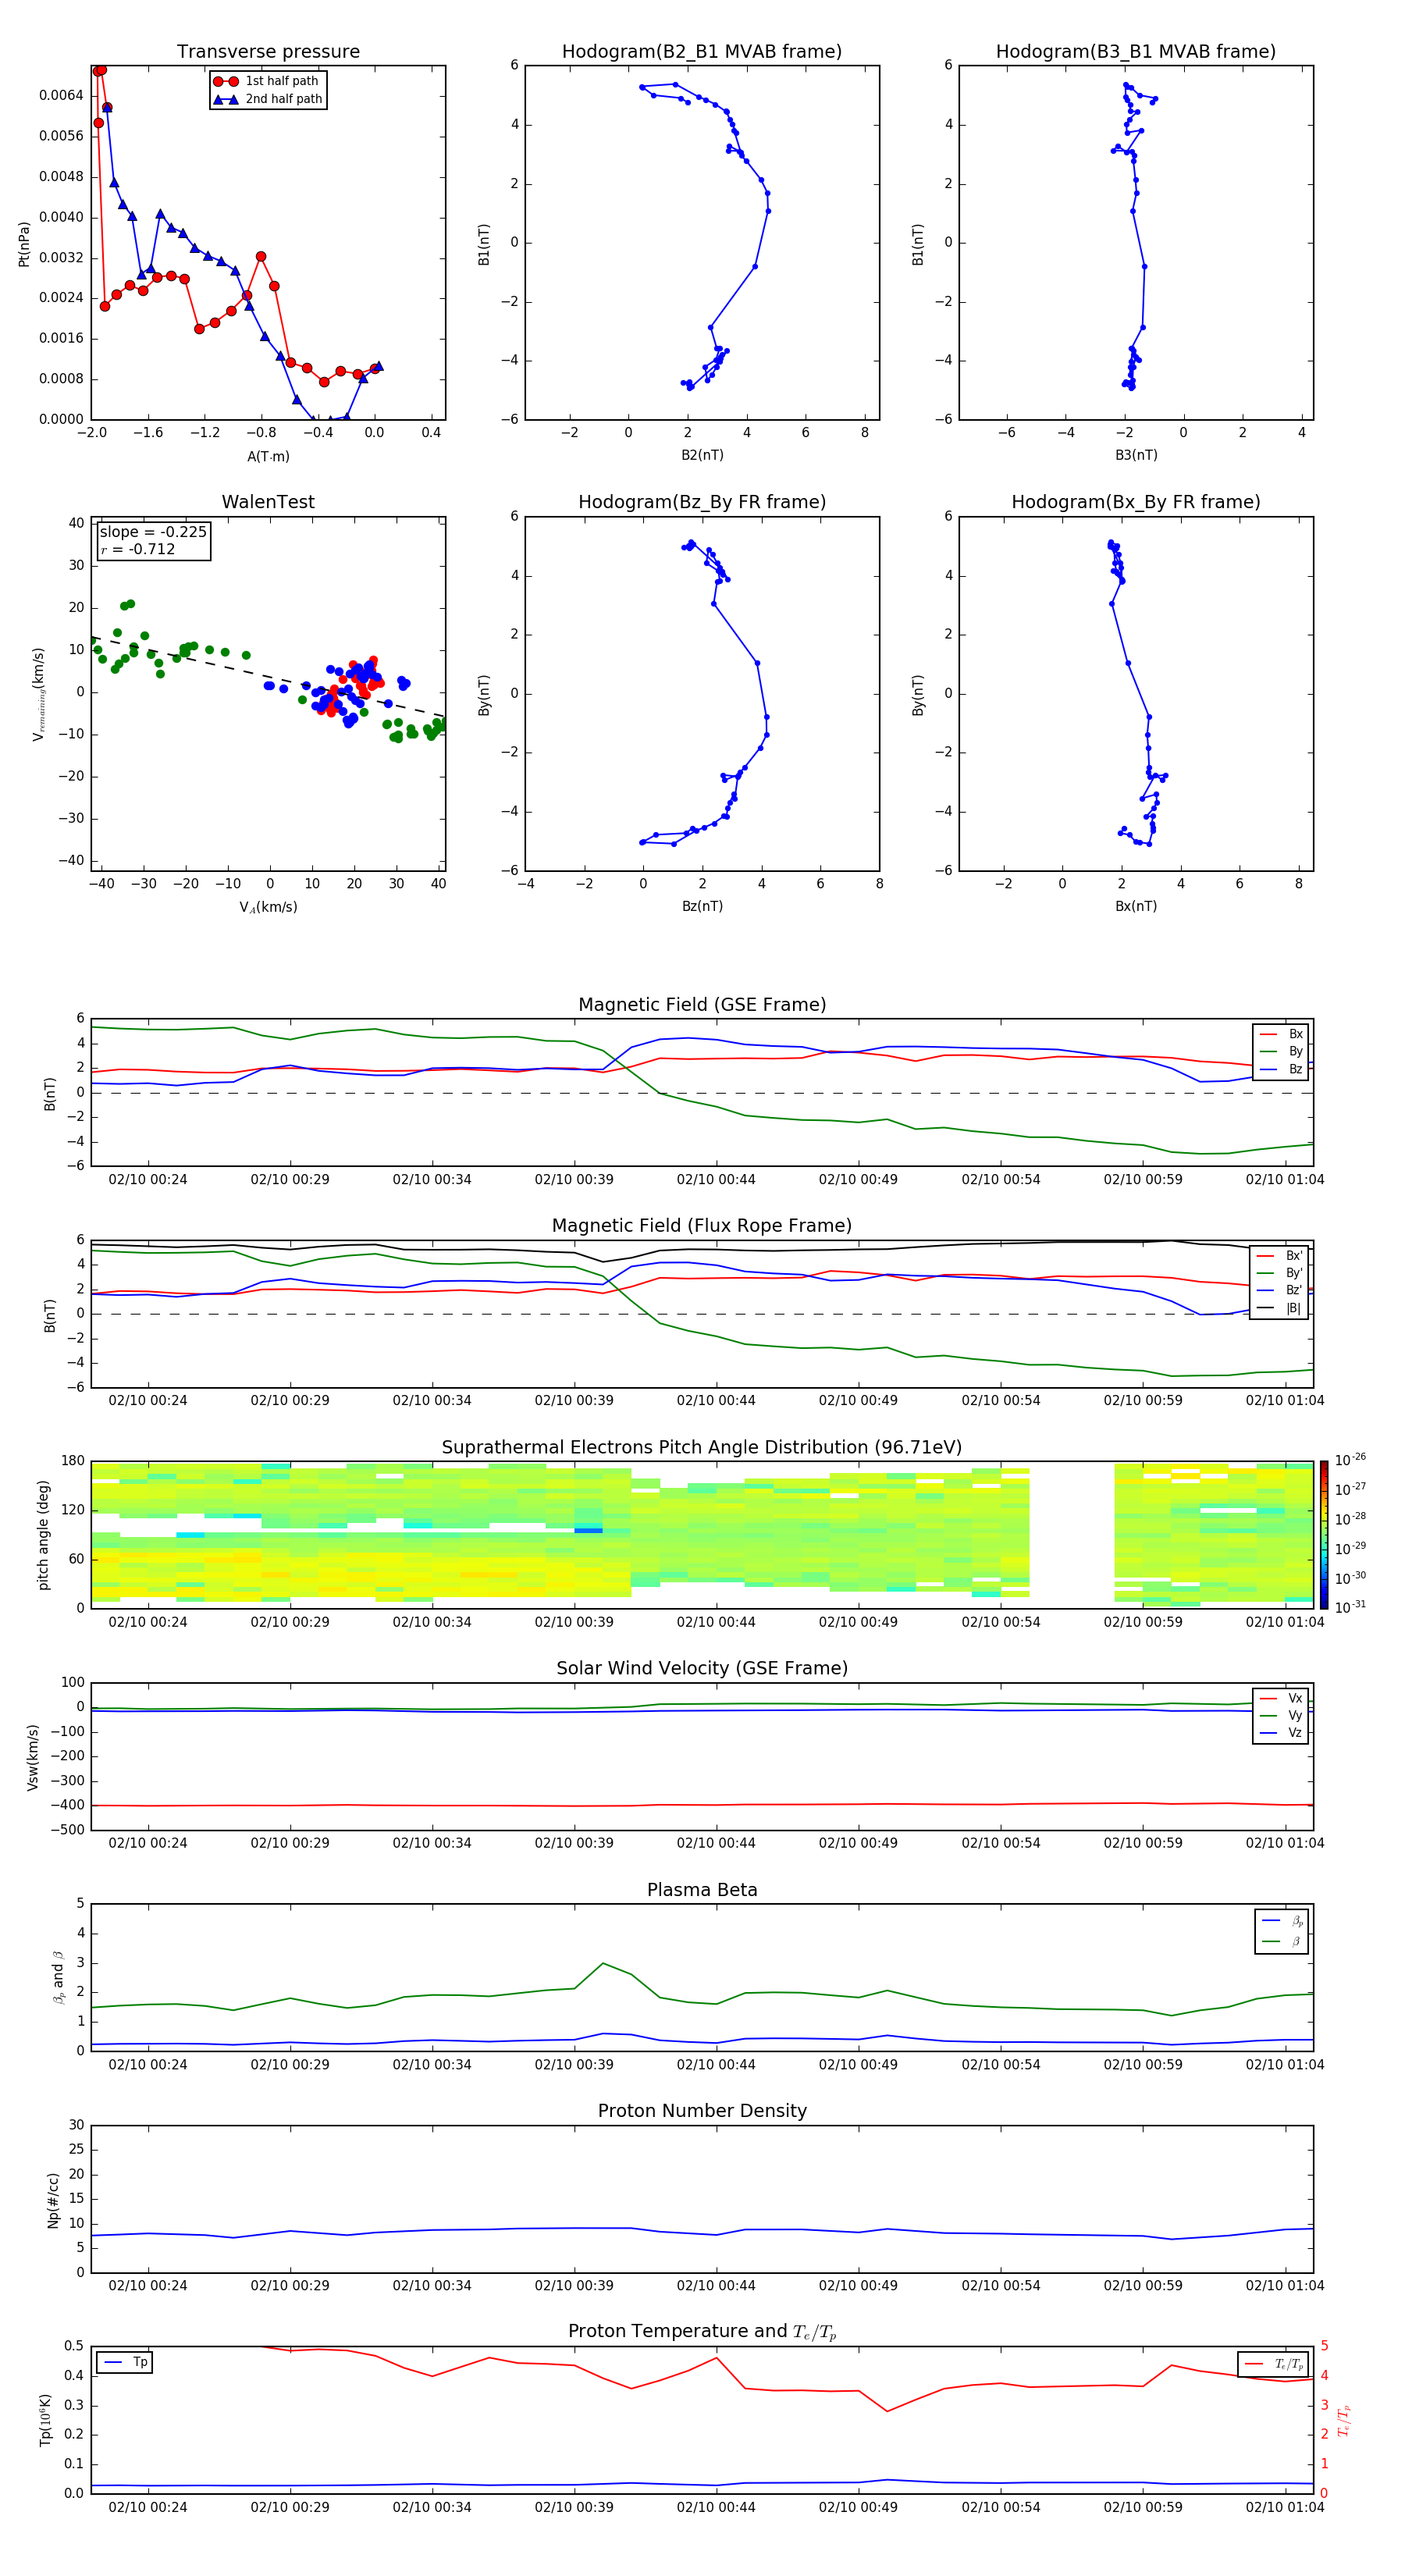Click the 'r = -0.712' annotation
Screen dimensions: 1405x2576
point(138,549)
